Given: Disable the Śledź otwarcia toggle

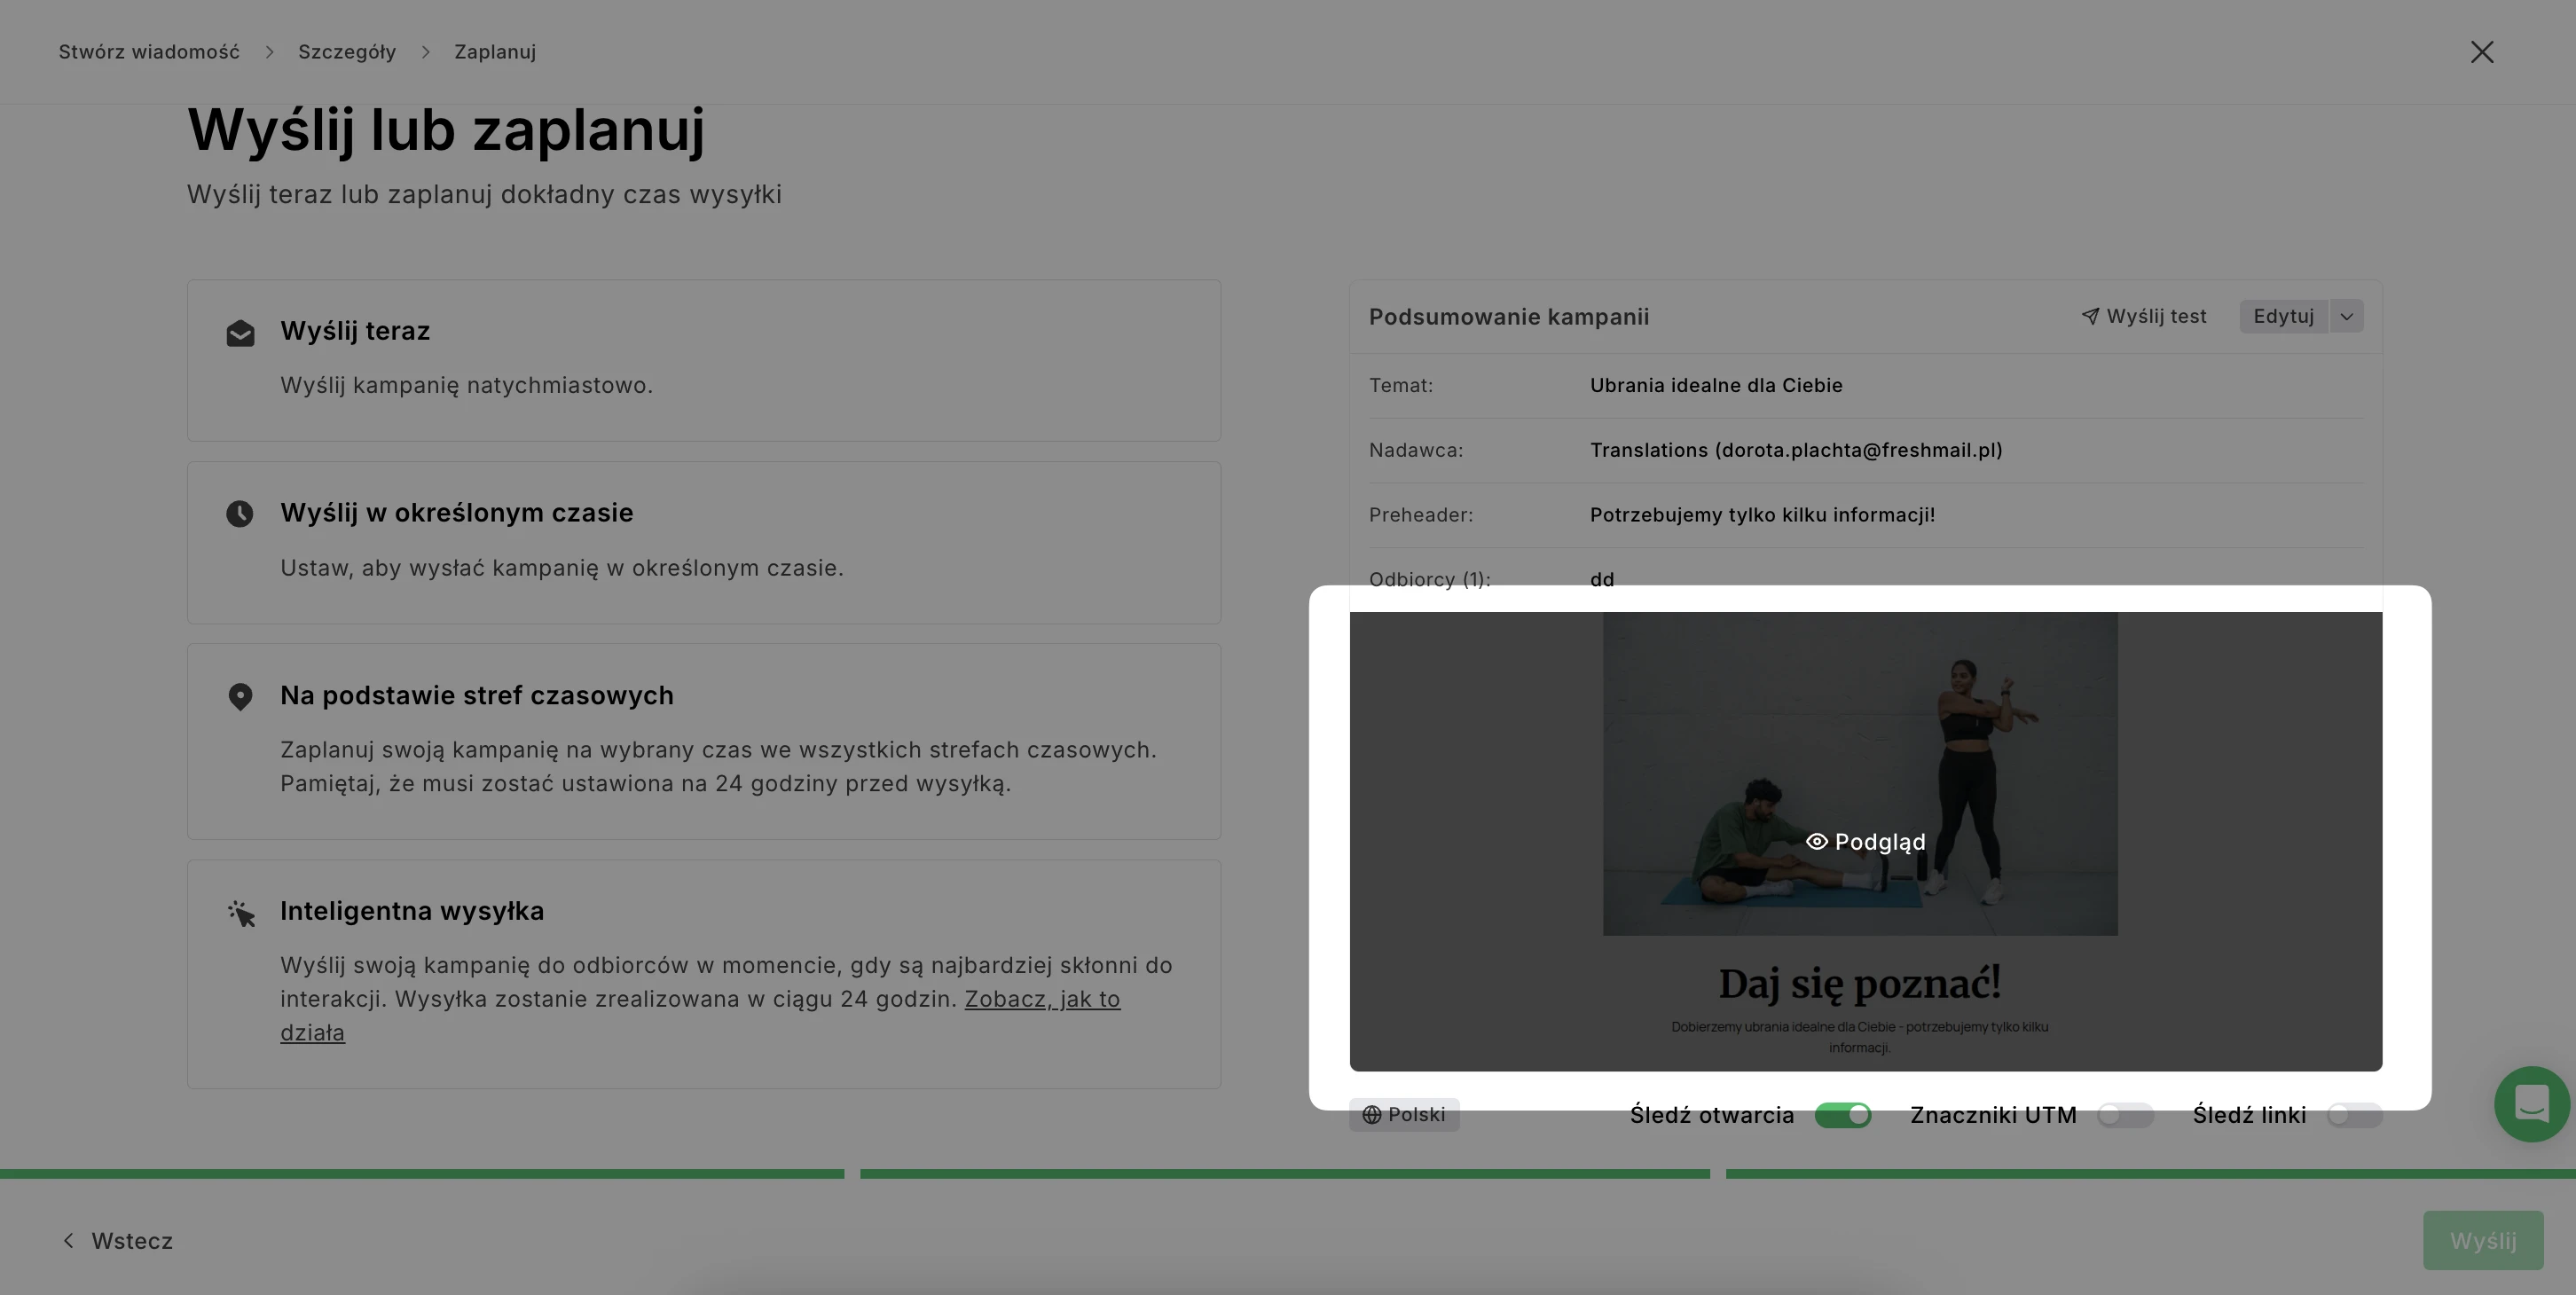Looking at the screenshot, I should [1843, 1115].
